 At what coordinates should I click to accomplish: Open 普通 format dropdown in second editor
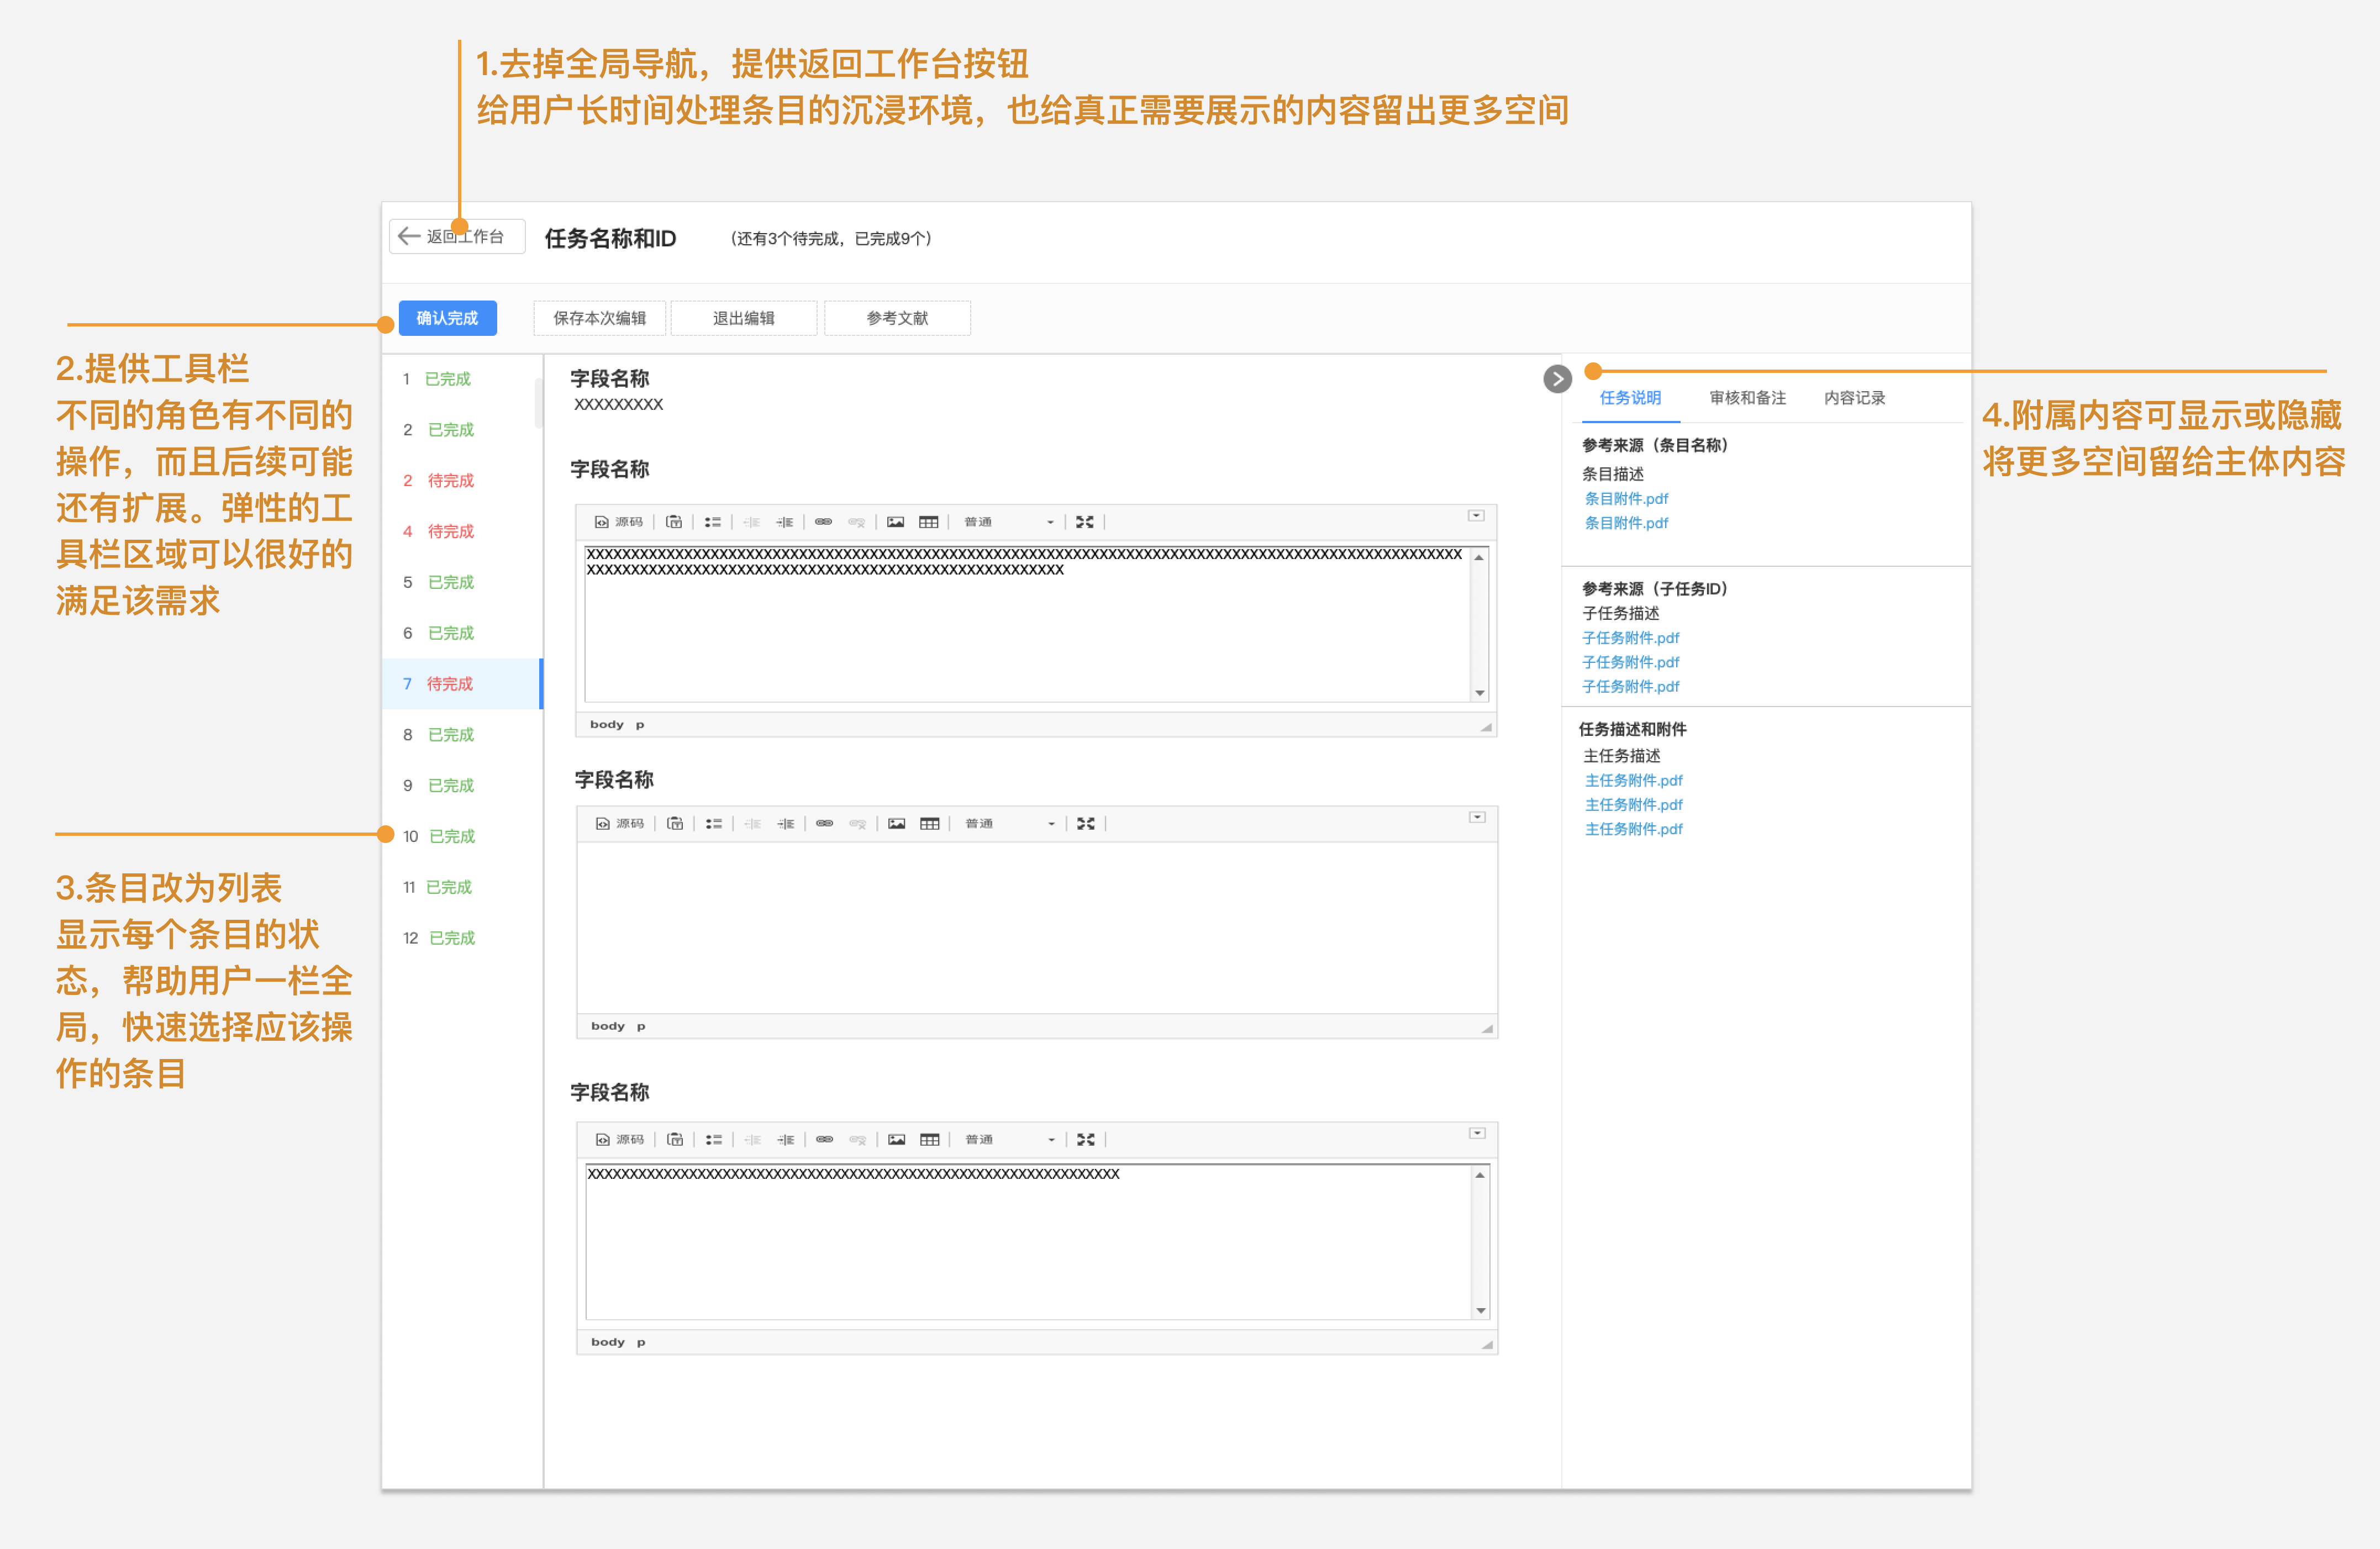(1009, 823)
